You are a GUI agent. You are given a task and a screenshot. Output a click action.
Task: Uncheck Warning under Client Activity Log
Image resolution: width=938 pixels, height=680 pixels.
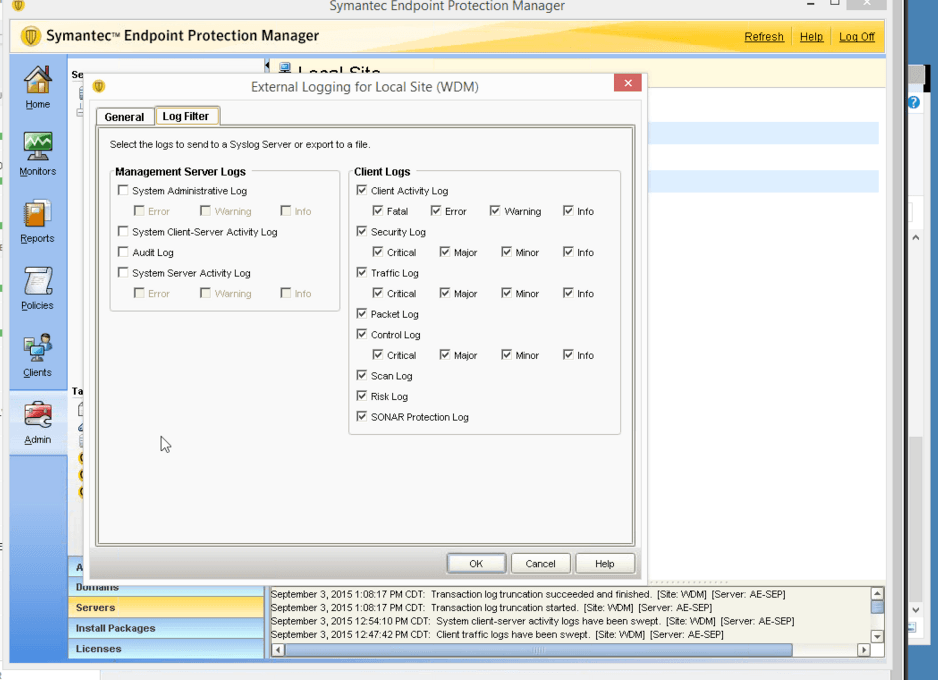point(495,211)
